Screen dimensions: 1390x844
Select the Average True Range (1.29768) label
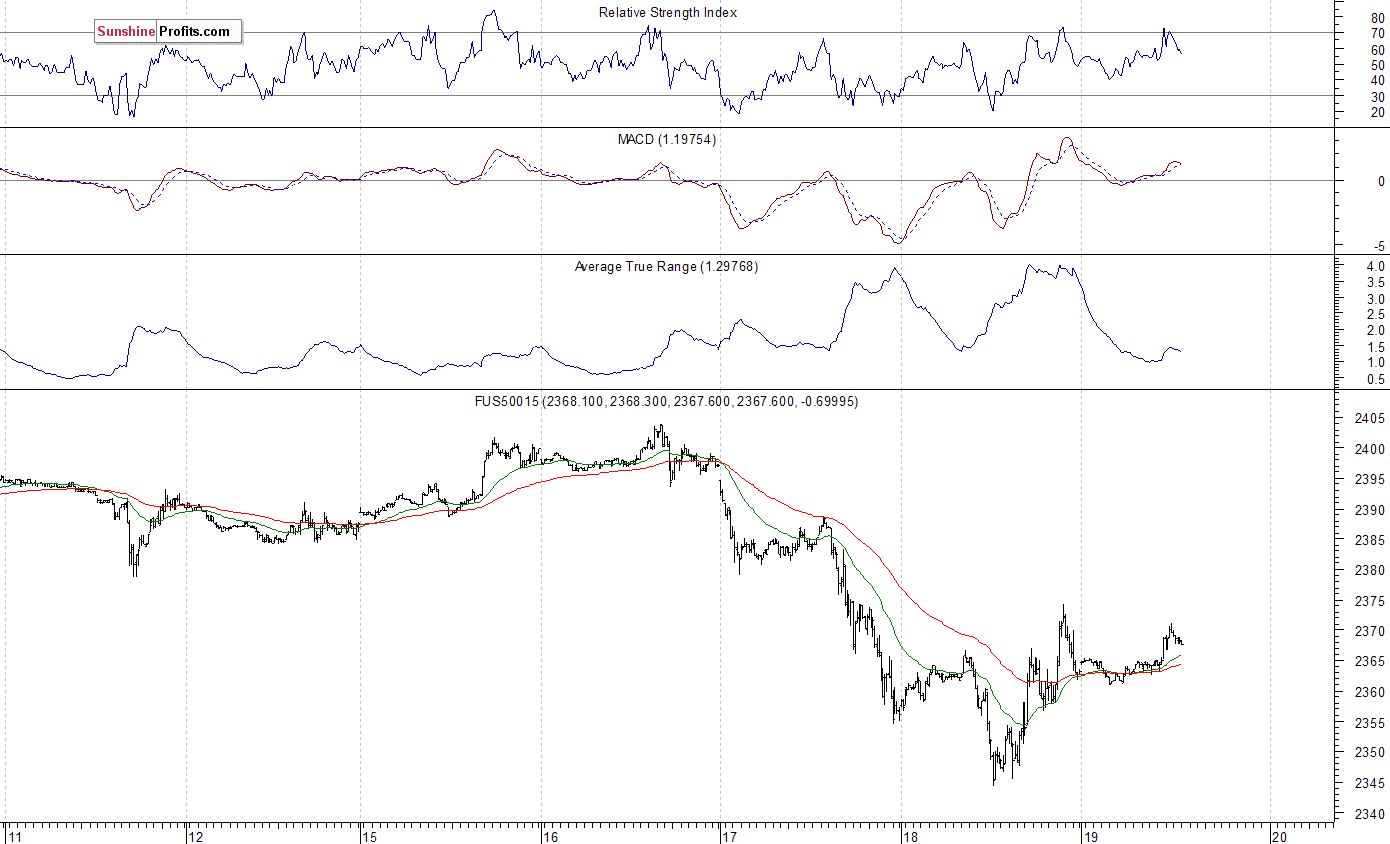[x=666, y=266]
